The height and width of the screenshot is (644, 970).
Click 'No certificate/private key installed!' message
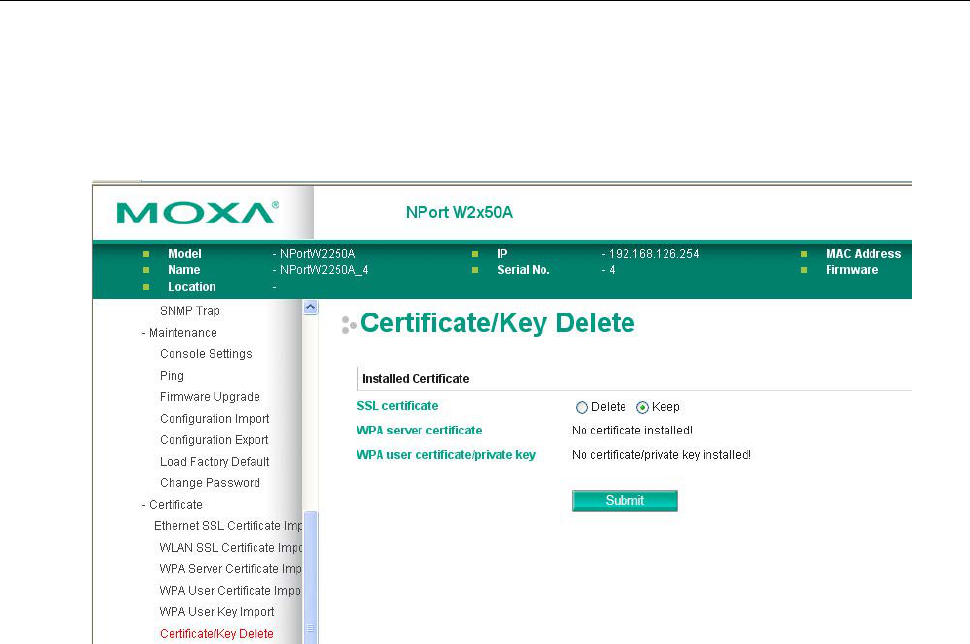661,455
